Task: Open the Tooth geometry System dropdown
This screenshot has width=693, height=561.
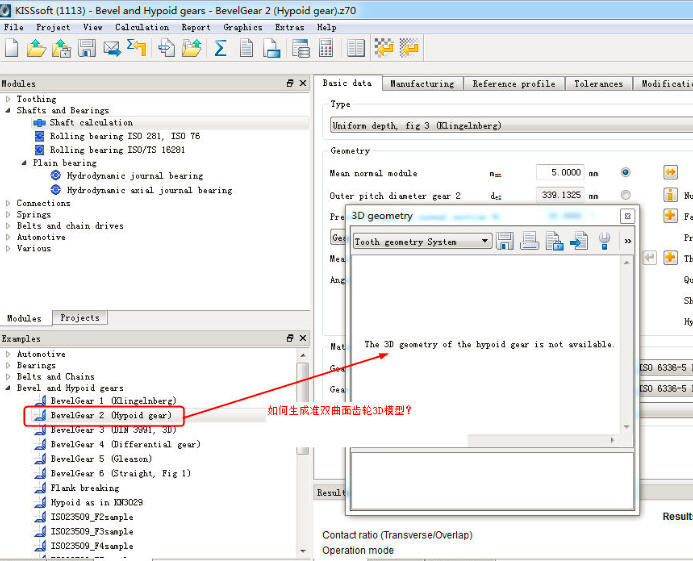Action: [x=422, y=241]
